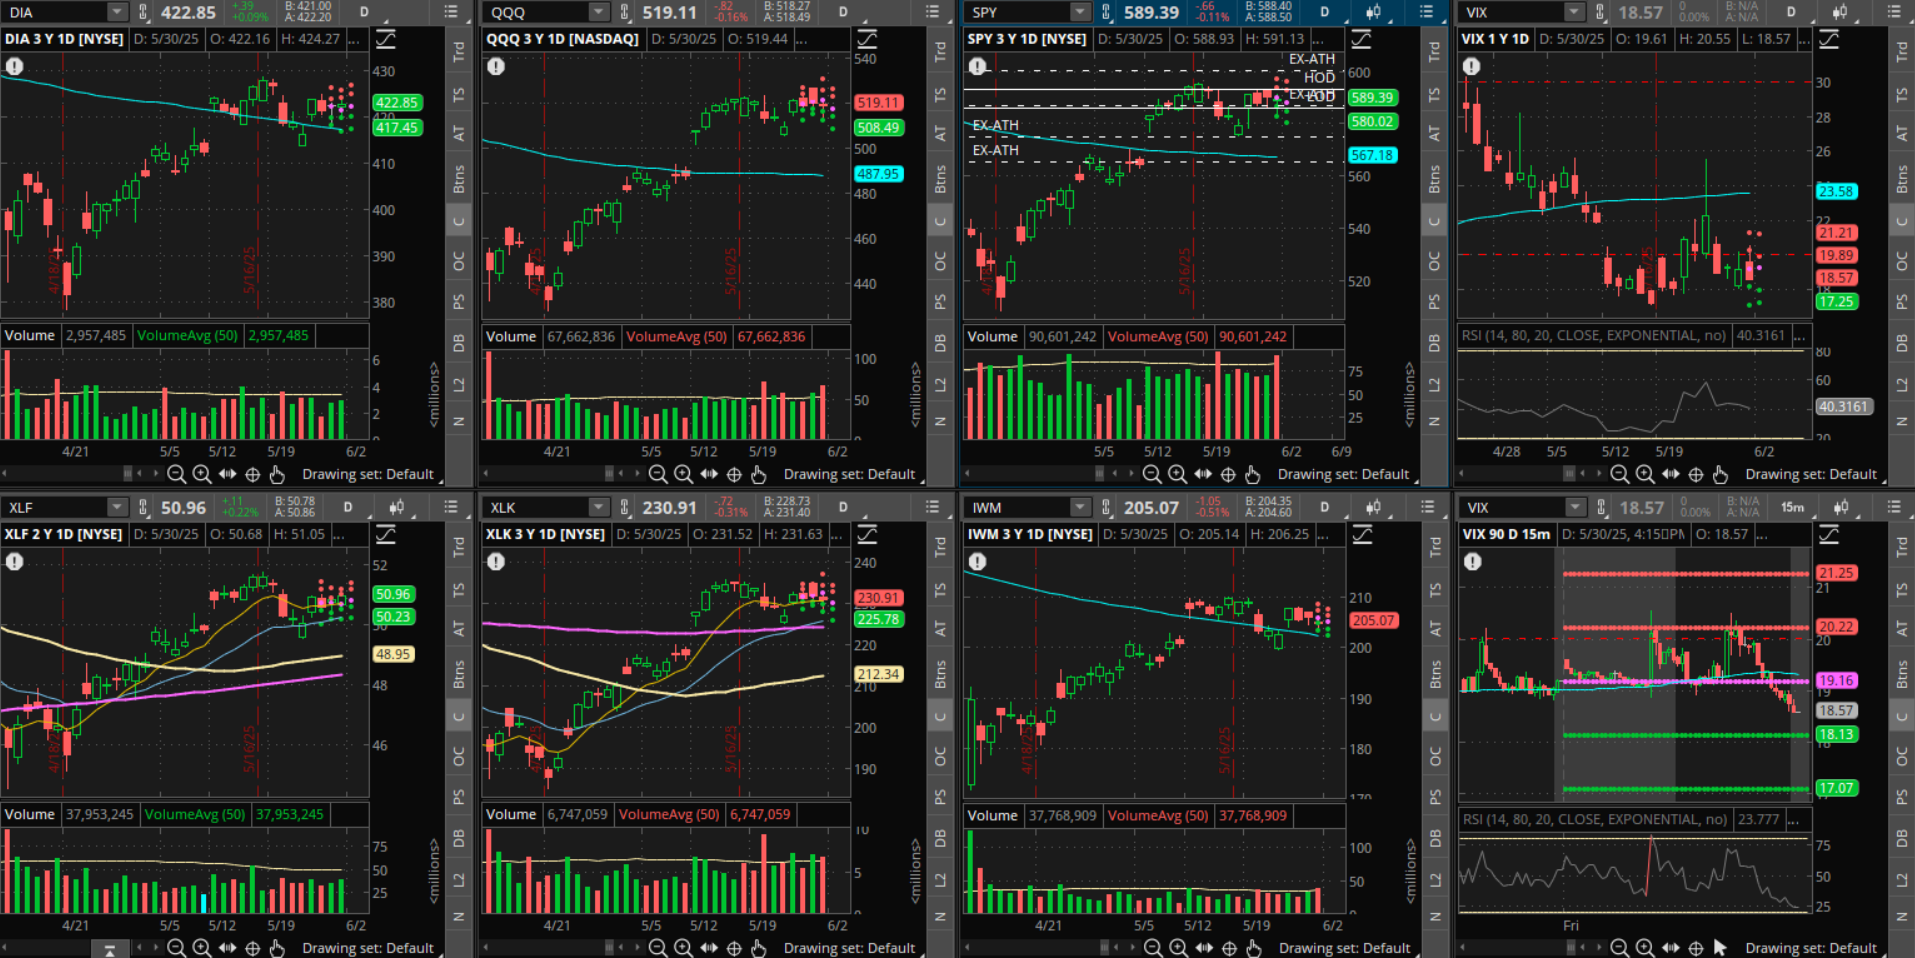Click the symbol link icon beside DIA
The image size is (1915, 958).
coord(143,12)
